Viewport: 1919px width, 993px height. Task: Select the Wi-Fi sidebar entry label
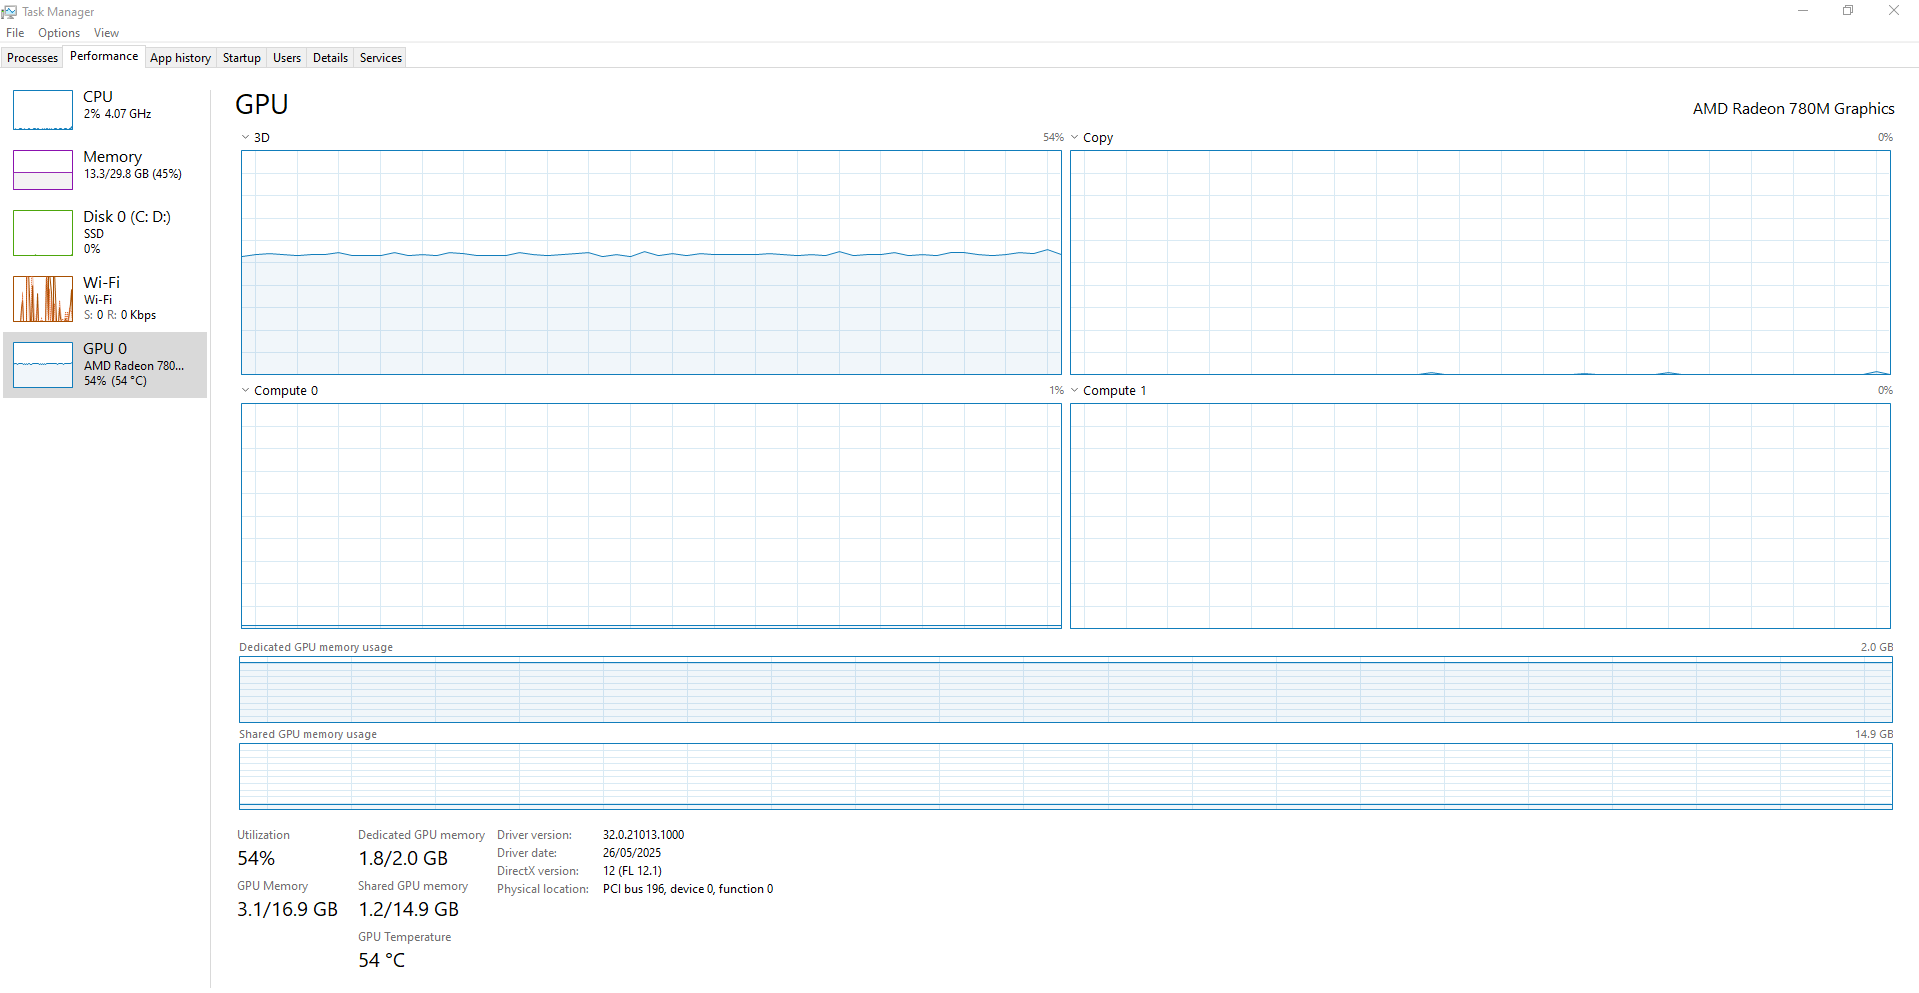tap(101, 283)
